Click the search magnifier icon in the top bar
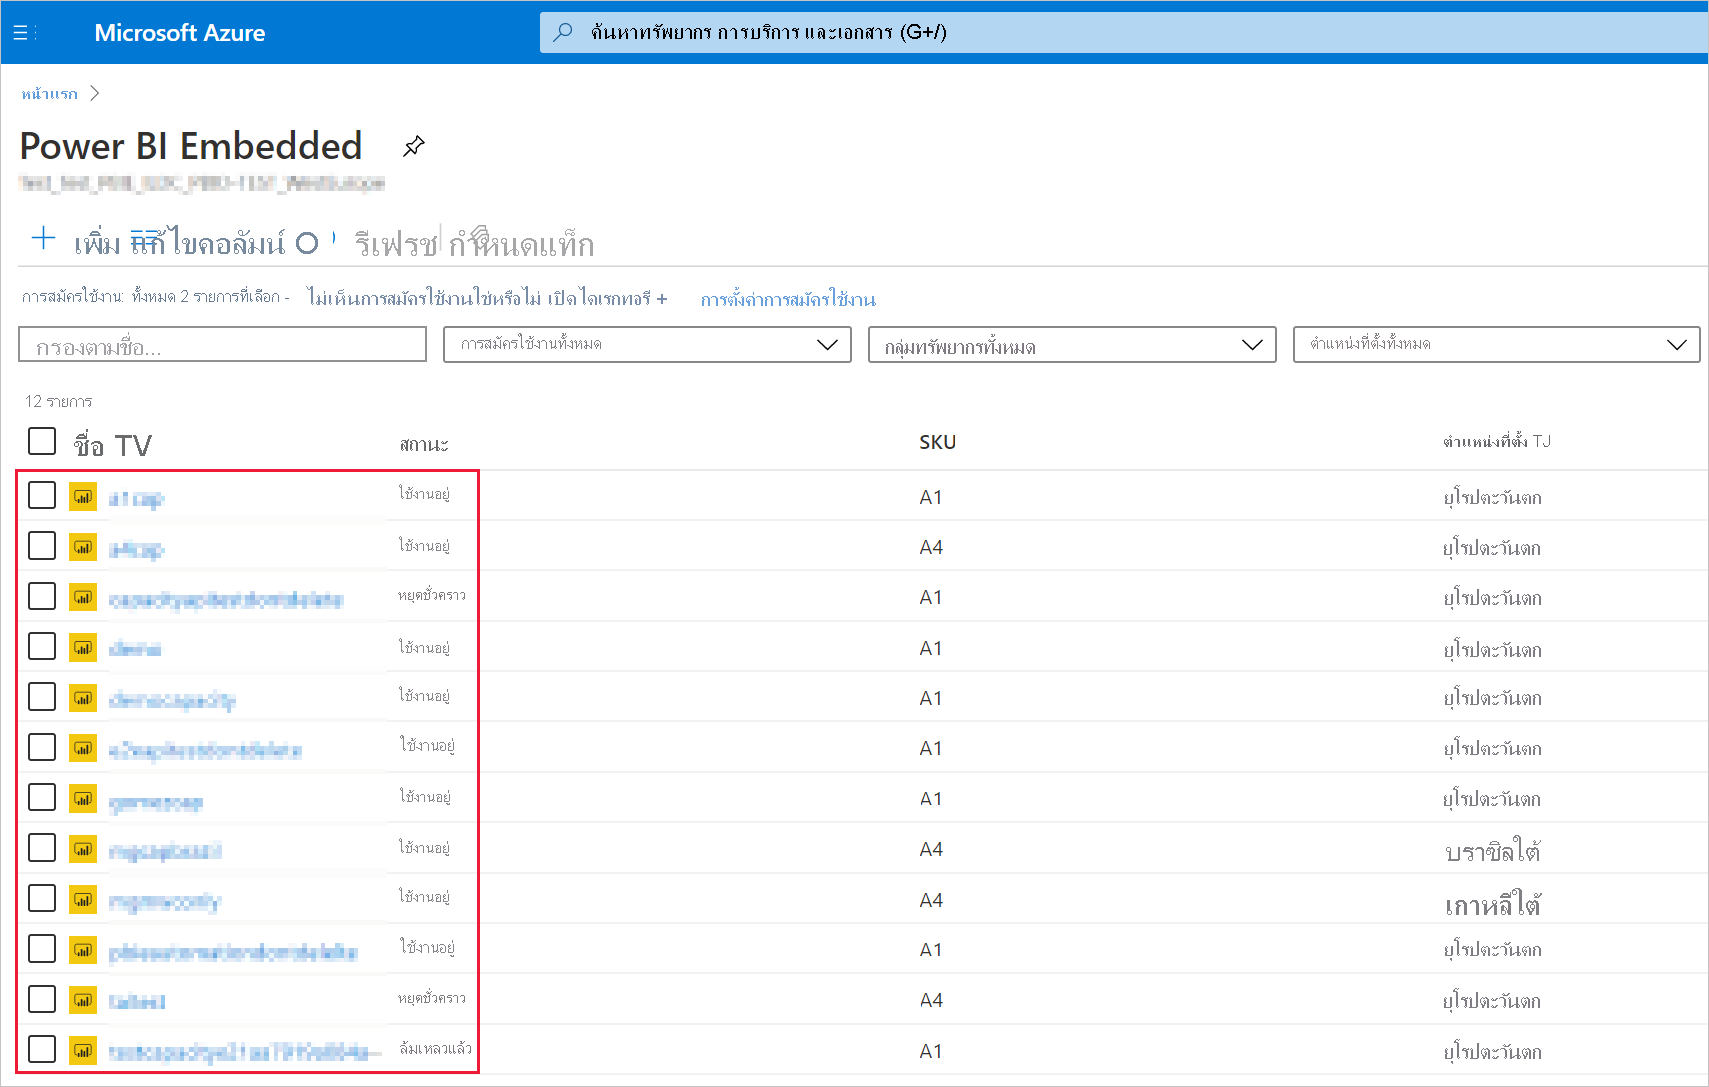 (563, 32)
